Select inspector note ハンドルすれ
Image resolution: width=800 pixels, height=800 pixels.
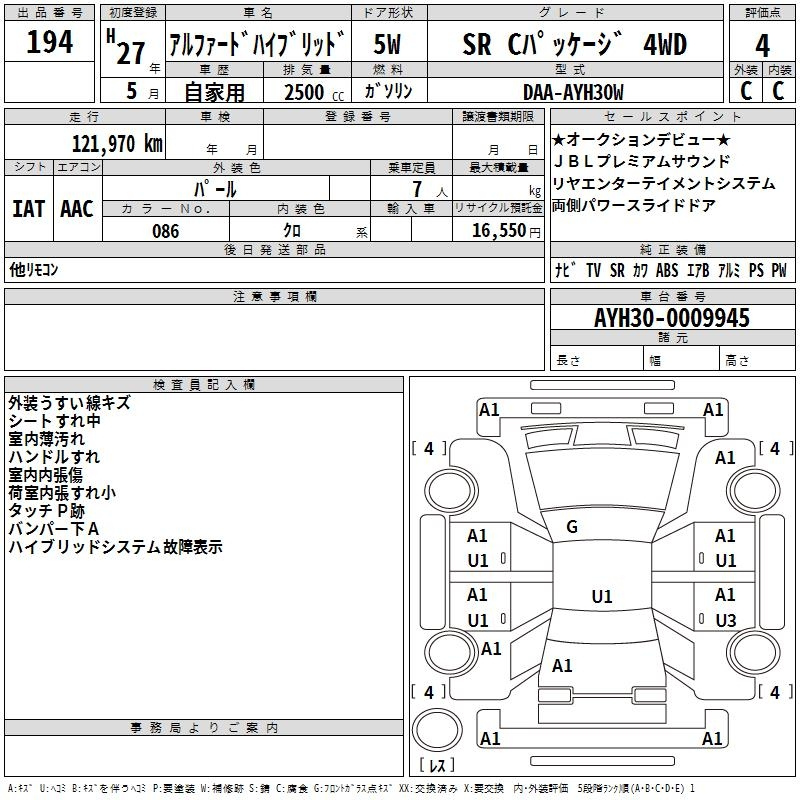(x=54, y=457)
